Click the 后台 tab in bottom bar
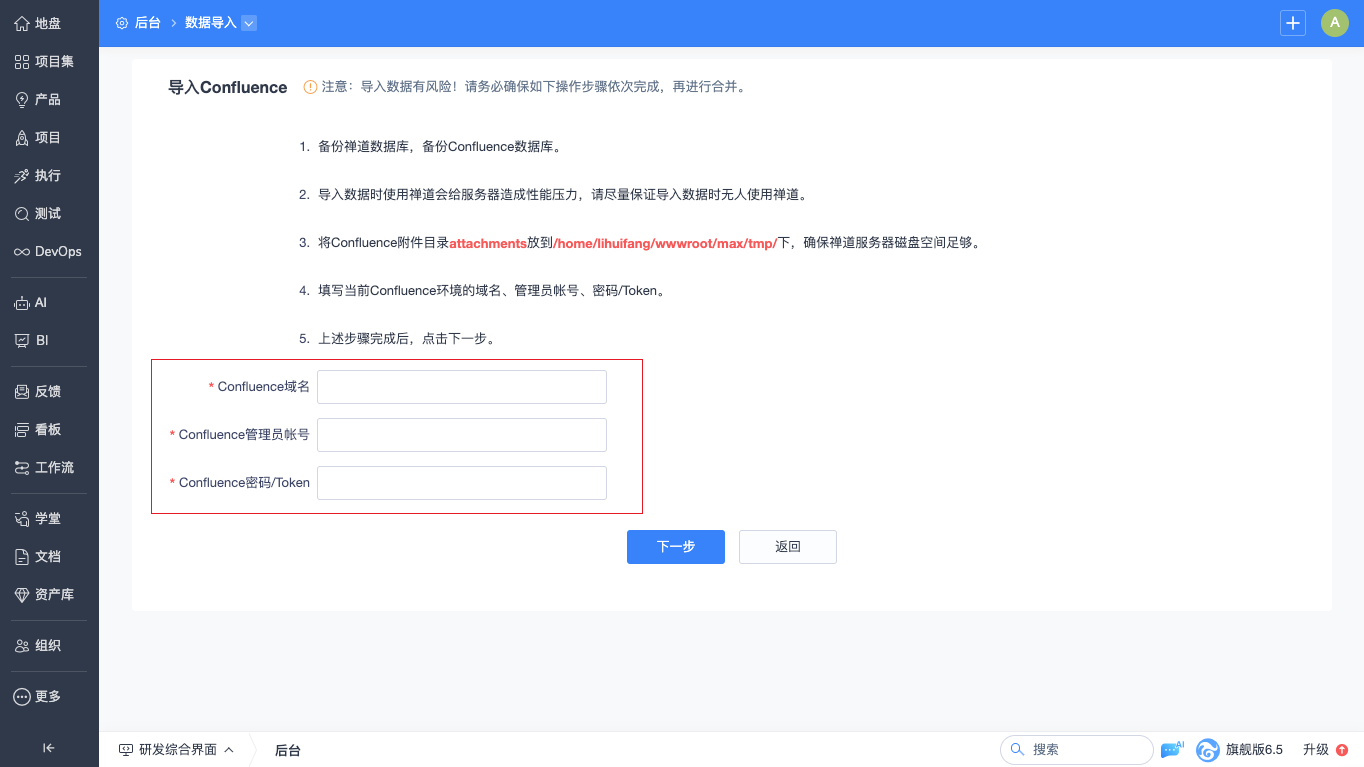 coord(288,750)
